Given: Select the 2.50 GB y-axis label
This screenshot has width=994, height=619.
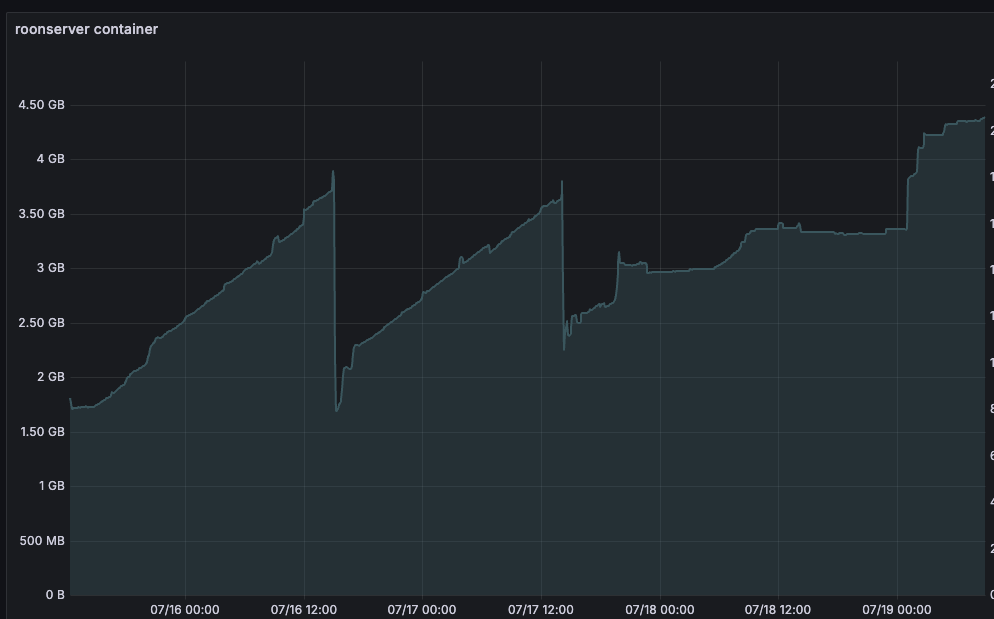Looking at the screenshot, I should (x=41, y=323).
